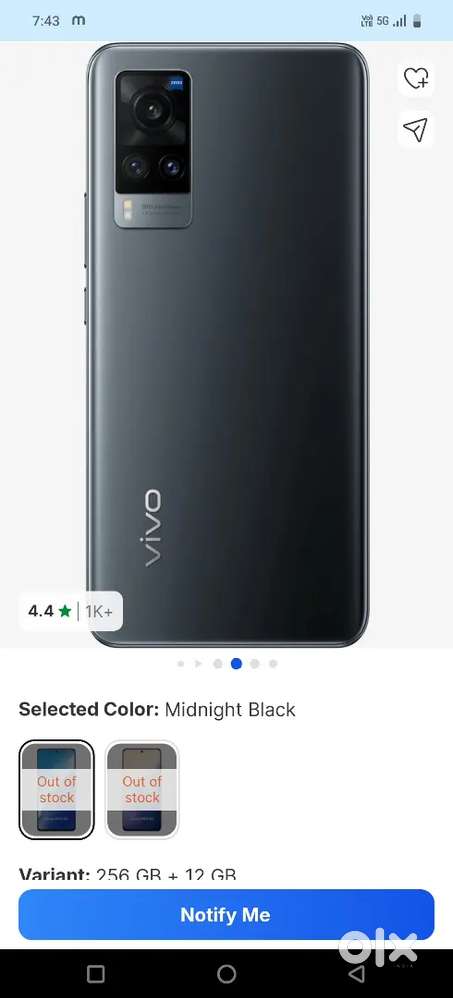
Task: Select Midnight Black color swatch
Action: click(57, 789)
